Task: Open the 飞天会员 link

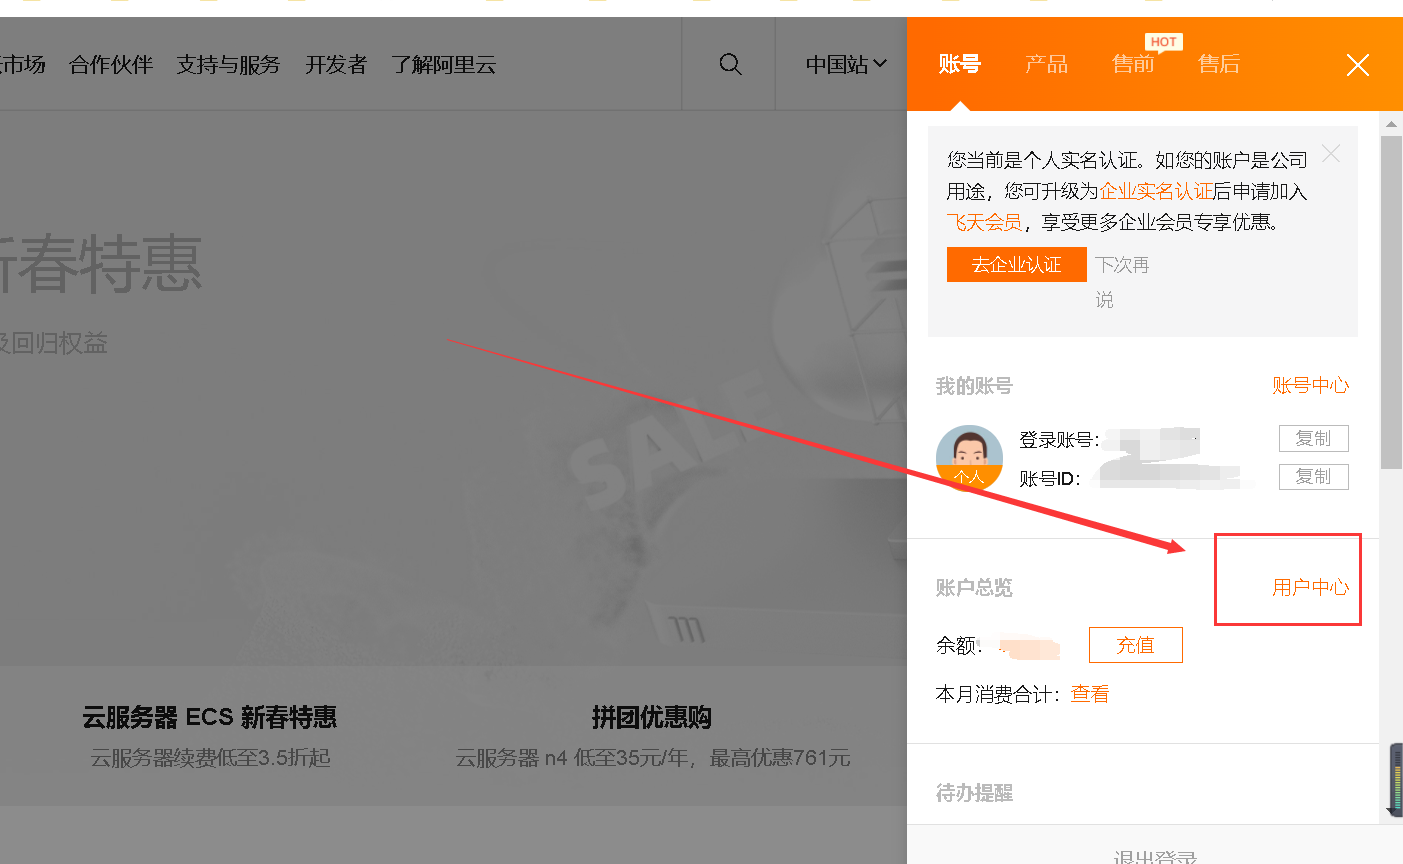Action: tap(984, 222)
